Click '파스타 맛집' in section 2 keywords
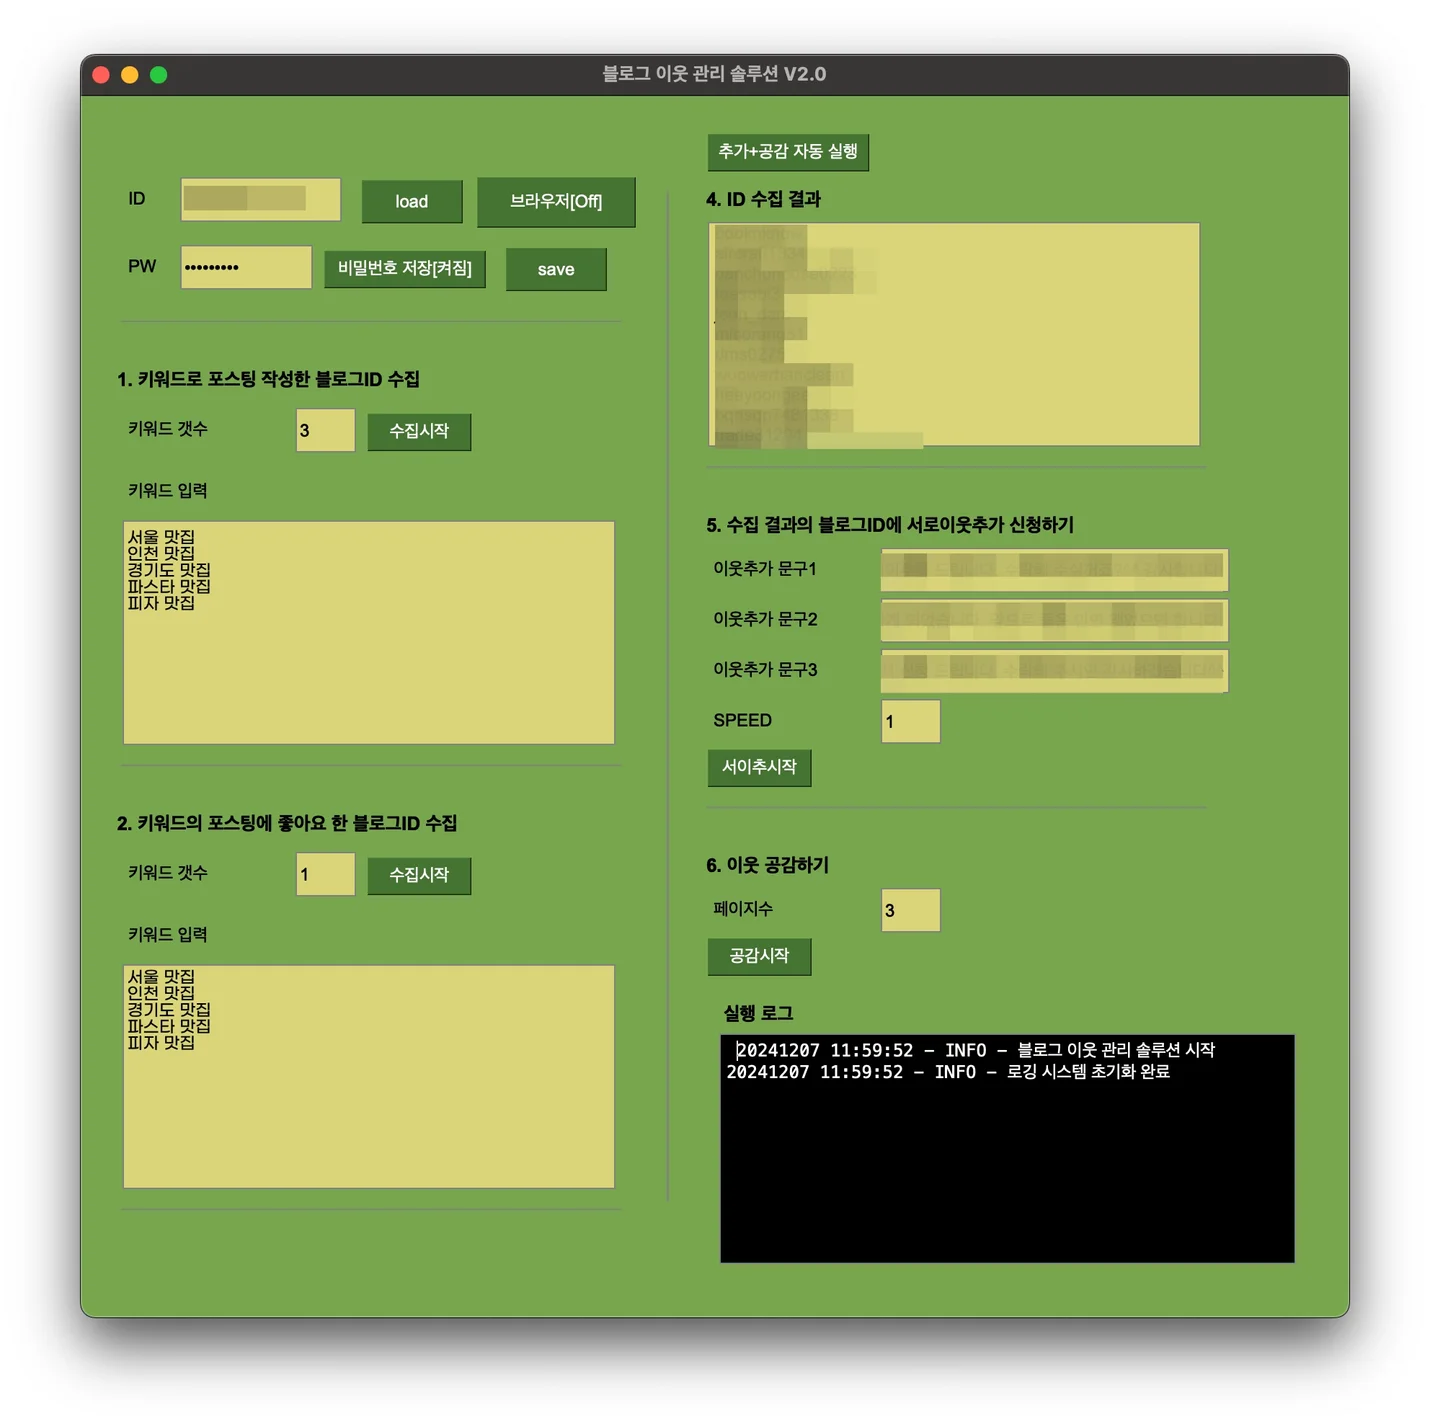This screenshot has height=1424, width=1430. pos(169,1026)
